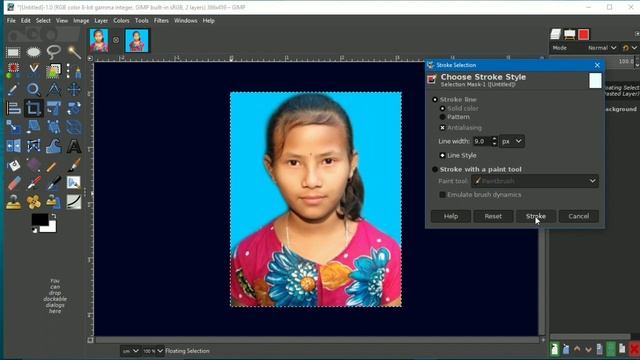Open the Filters menu
The image size is (640, 360).
click(x=161, y=20)
